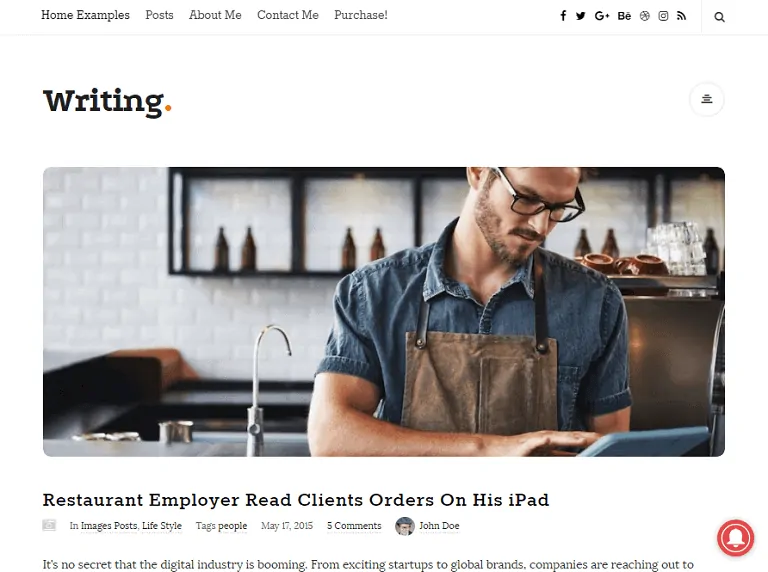Expand the Home Examples menu
The width and height of the screenshot is (768, 572).
click(x=85, y=15)
